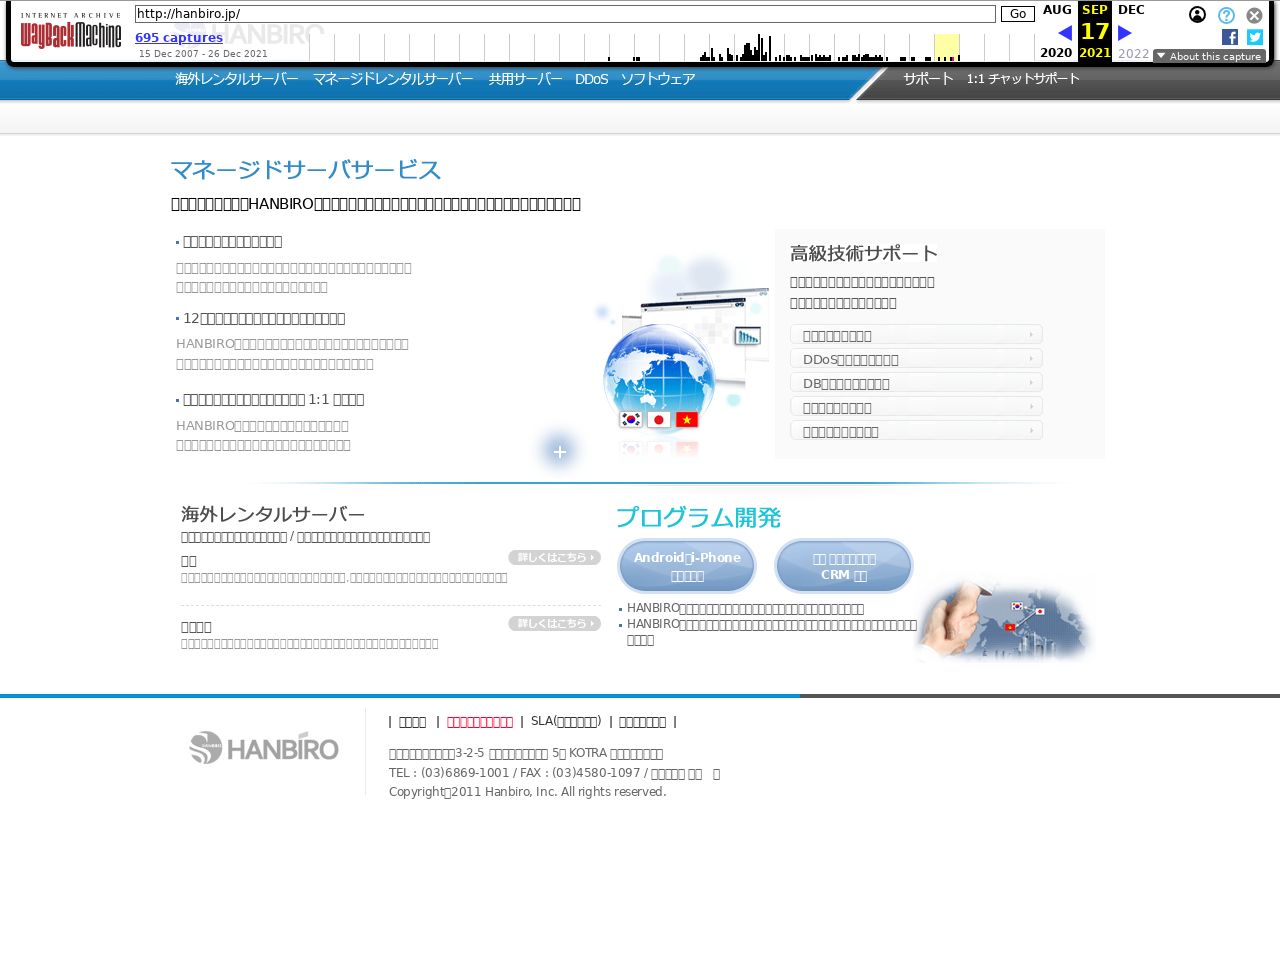Click the 高級技術サポート heading
Screen dimensions: 1280x960
(864, 253)
